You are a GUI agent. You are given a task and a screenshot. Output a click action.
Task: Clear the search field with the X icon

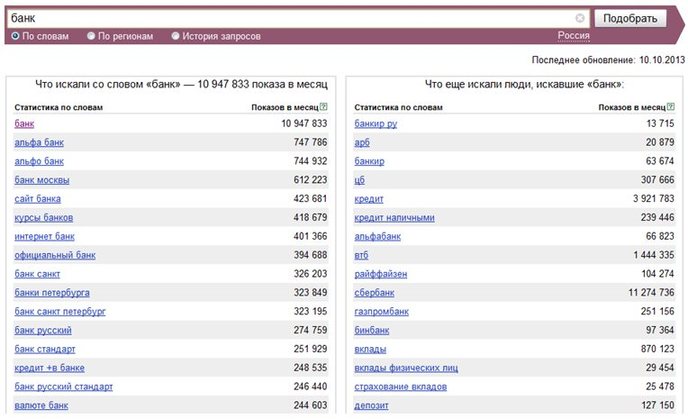[x=580, y=18]
